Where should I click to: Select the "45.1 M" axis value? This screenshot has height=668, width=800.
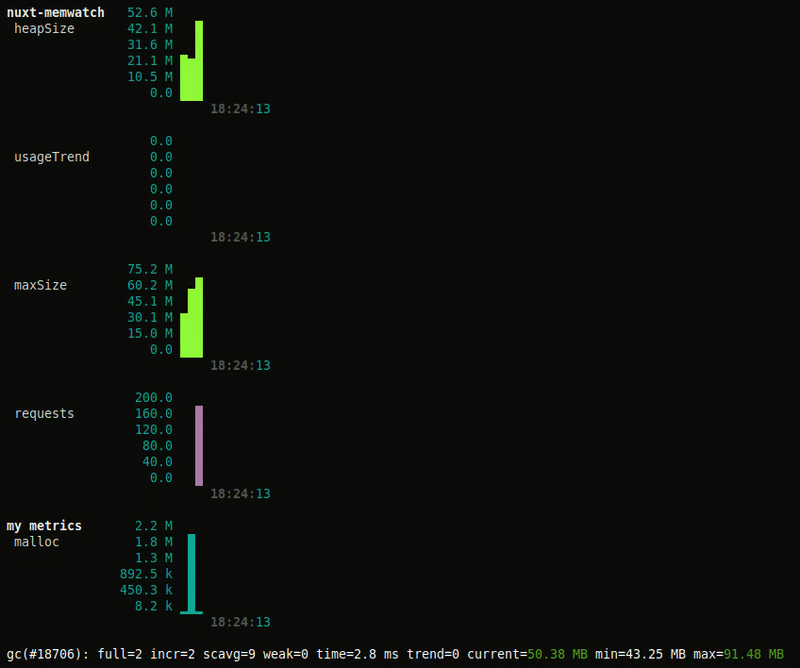(150, 301)
